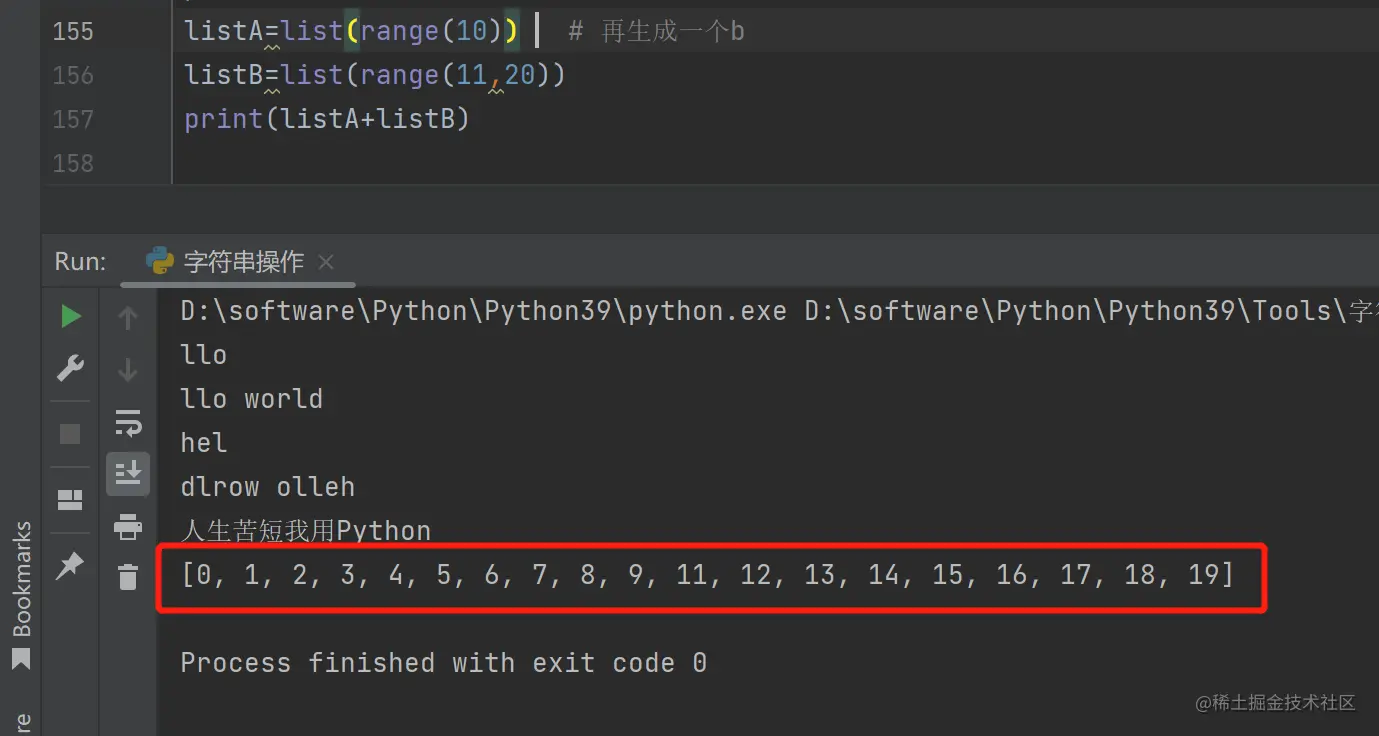Go down the stack trace arrow
The height and width of the screenshot is (736, 1379).
click(x=128, y=370)
